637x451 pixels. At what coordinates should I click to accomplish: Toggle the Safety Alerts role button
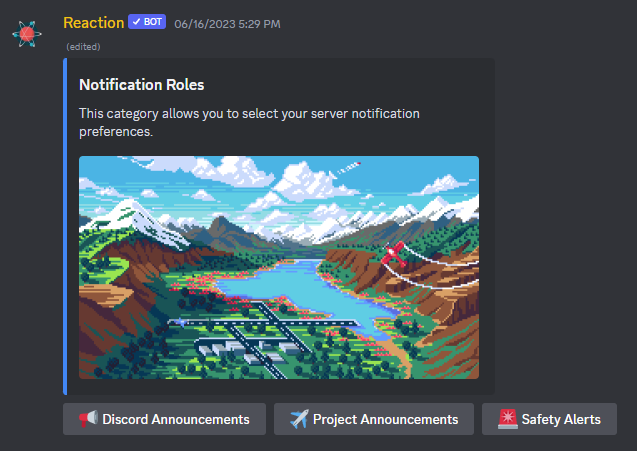[549, 419]
